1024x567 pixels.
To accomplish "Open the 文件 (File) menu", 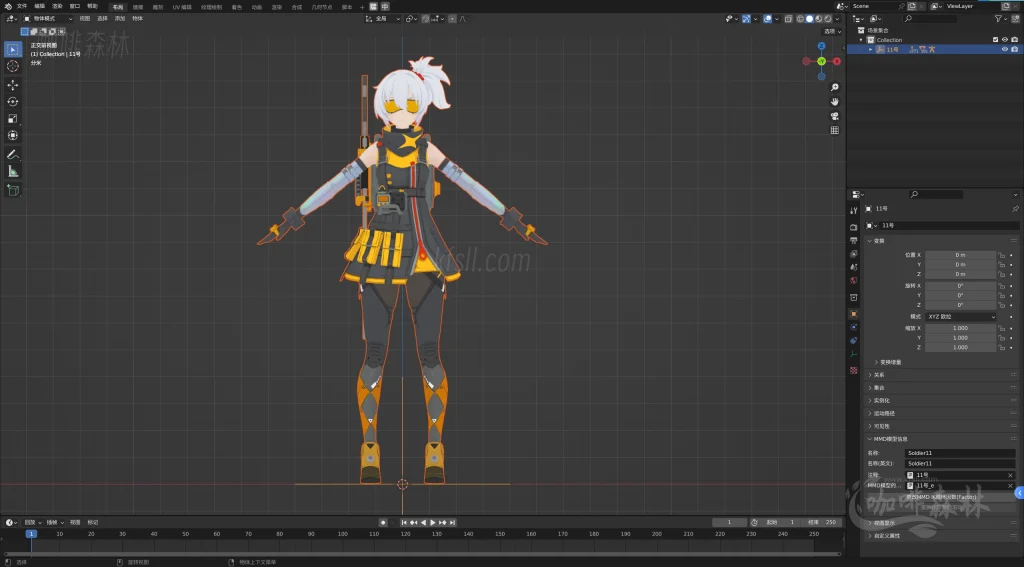I will click(x=22, y=6).
